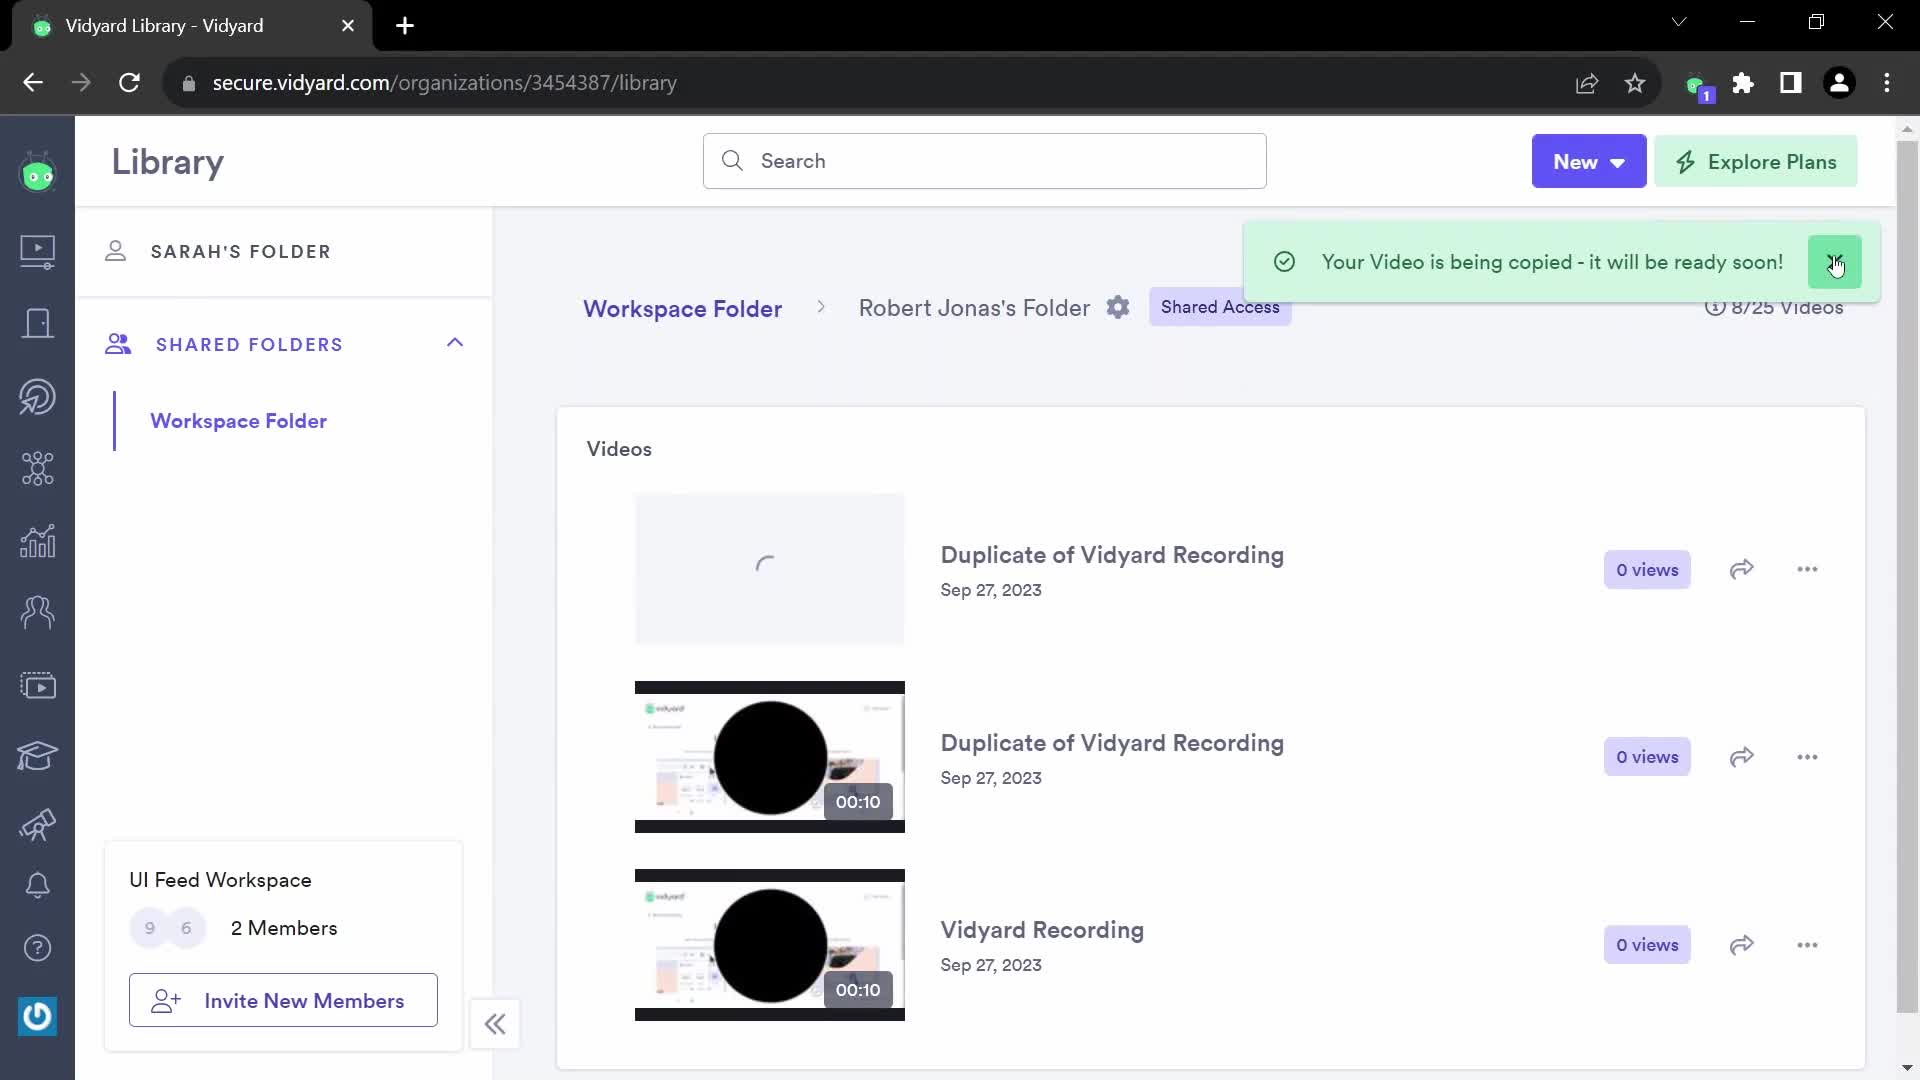Open the spiral prospector icon in sidebar
1920x1080 pixels.
coord(38,396)
